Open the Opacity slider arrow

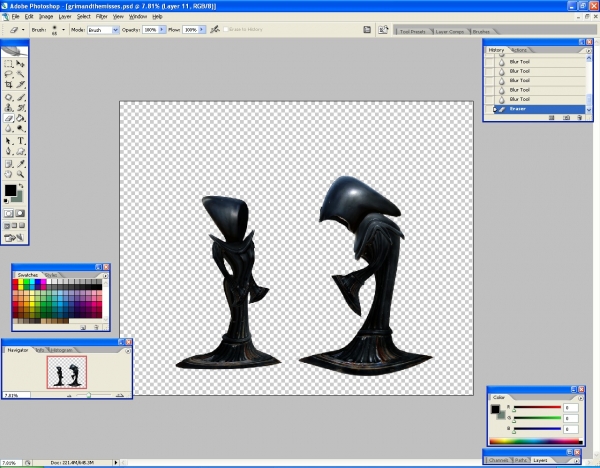162,29
